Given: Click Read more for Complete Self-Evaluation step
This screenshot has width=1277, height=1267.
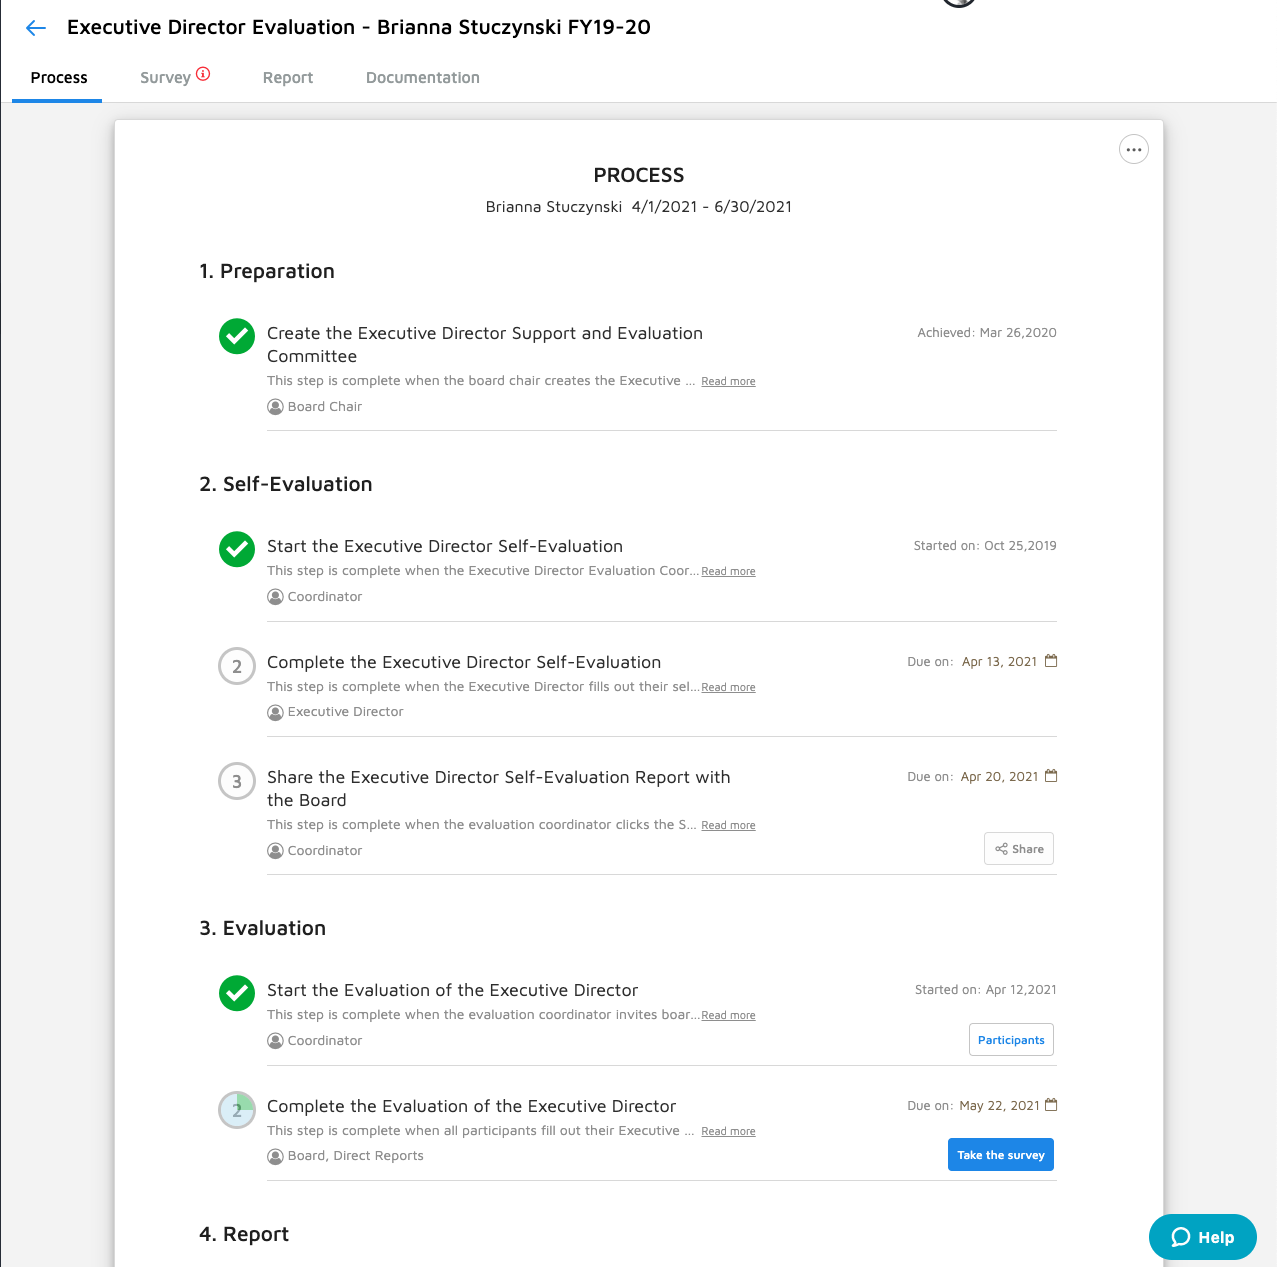Looking at the screenshot, I should pos(728,688).
